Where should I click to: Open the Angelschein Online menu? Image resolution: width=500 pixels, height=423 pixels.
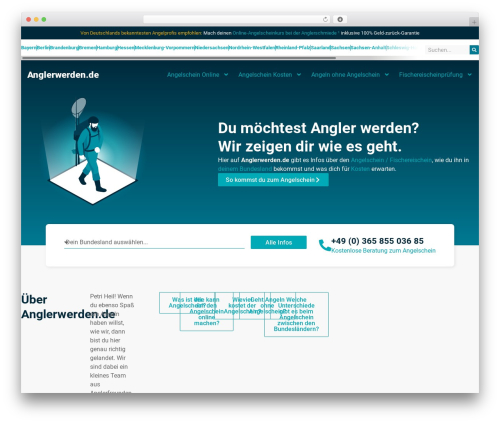point(193,75)
